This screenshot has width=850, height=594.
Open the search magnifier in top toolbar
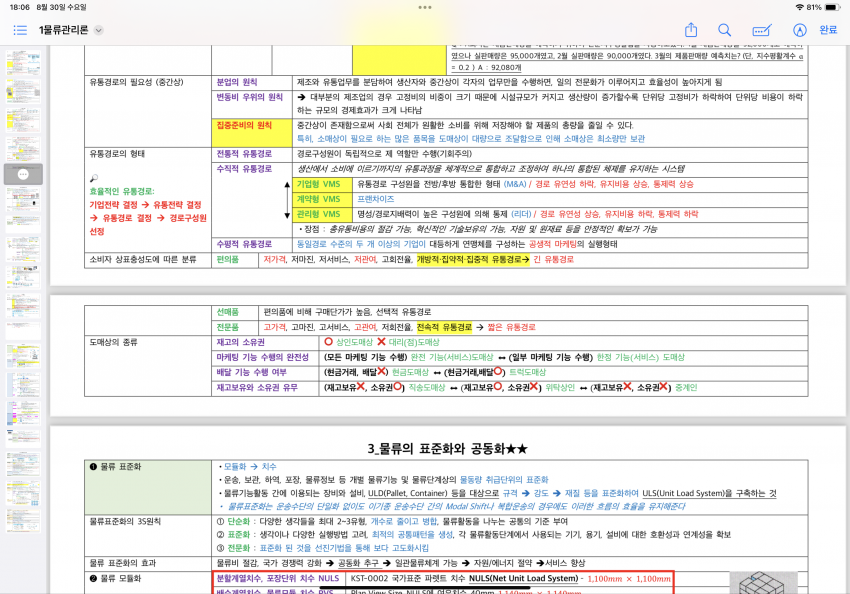coord(724,30)
